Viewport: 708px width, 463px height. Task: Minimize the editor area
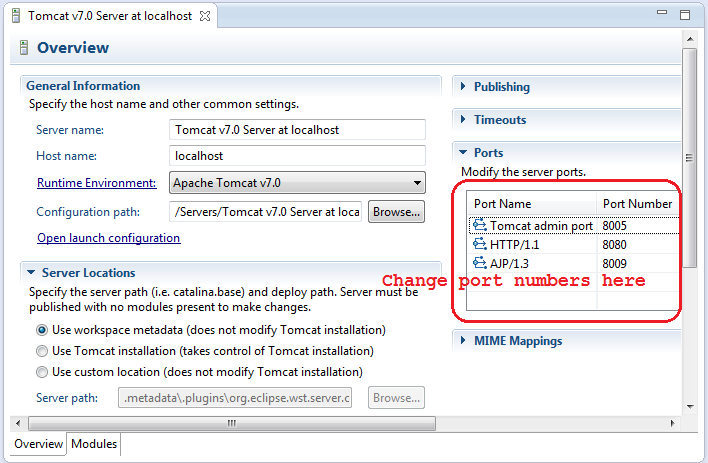click(x=662, y=13)
